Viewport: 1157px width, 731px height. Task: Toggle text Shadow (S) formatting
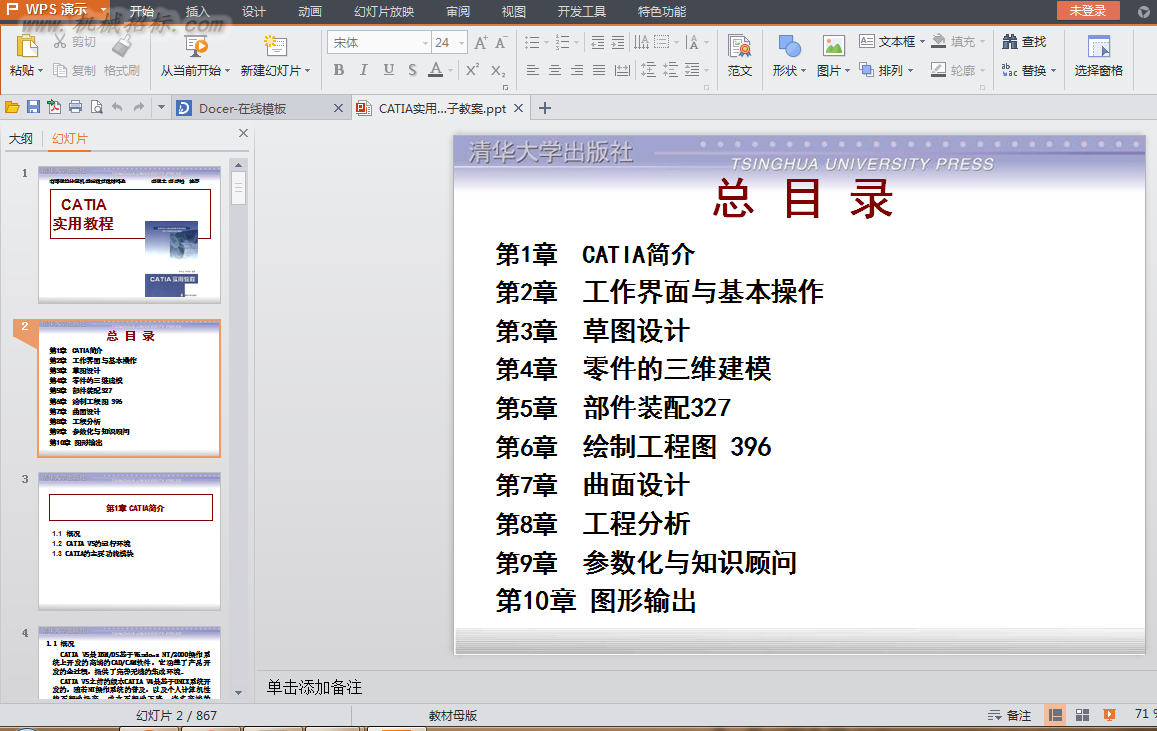pyautogui.click(x=412, y=69)
